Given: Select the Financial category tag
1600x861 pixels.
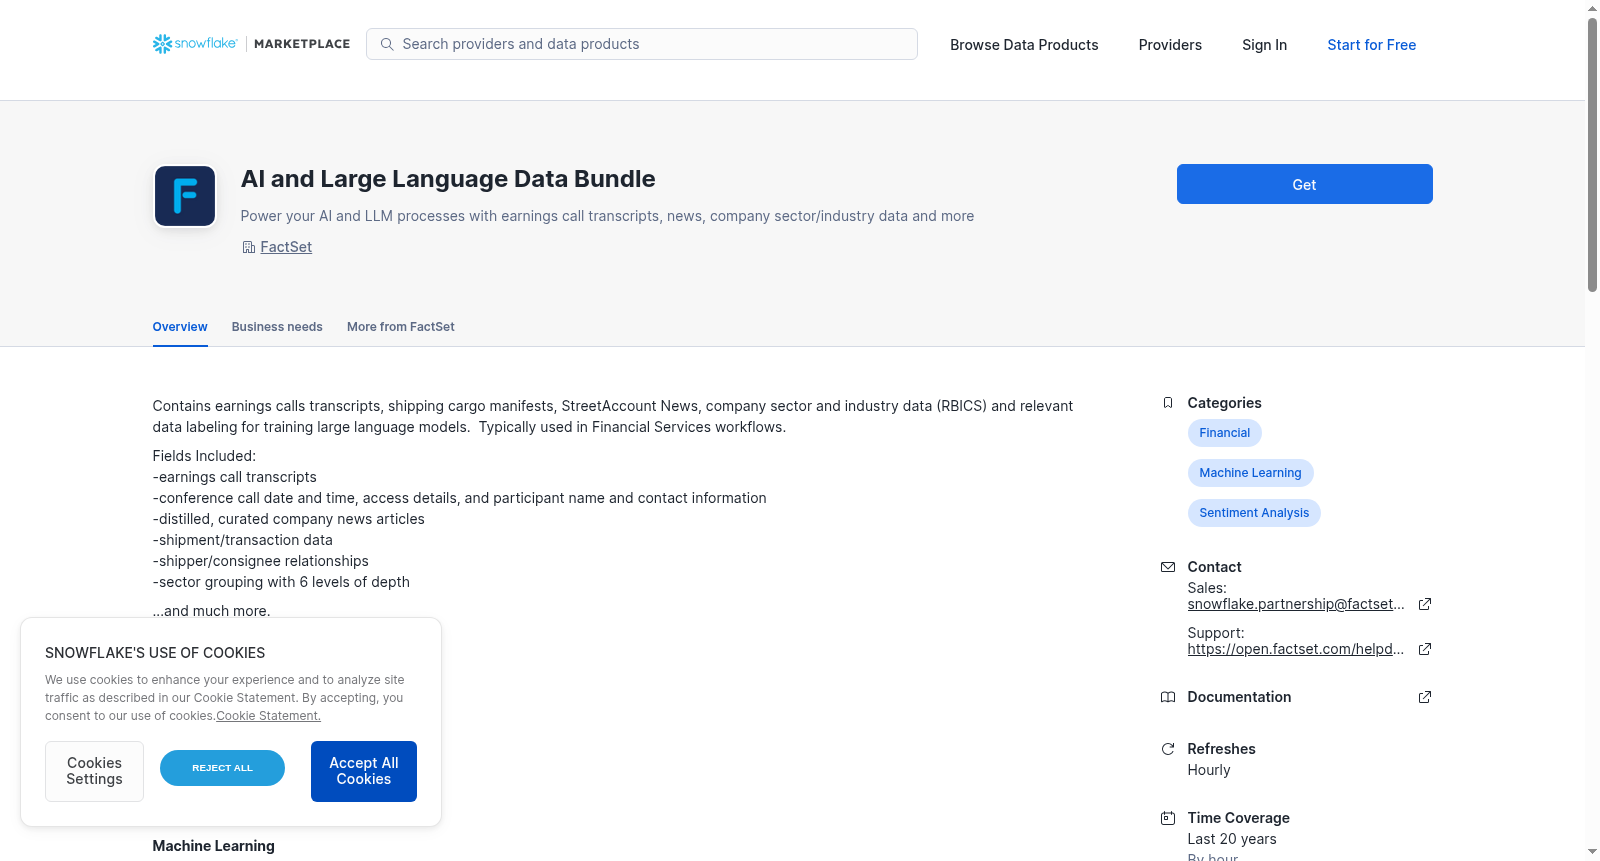Looking at the screenshot, I should [1224, 433].
